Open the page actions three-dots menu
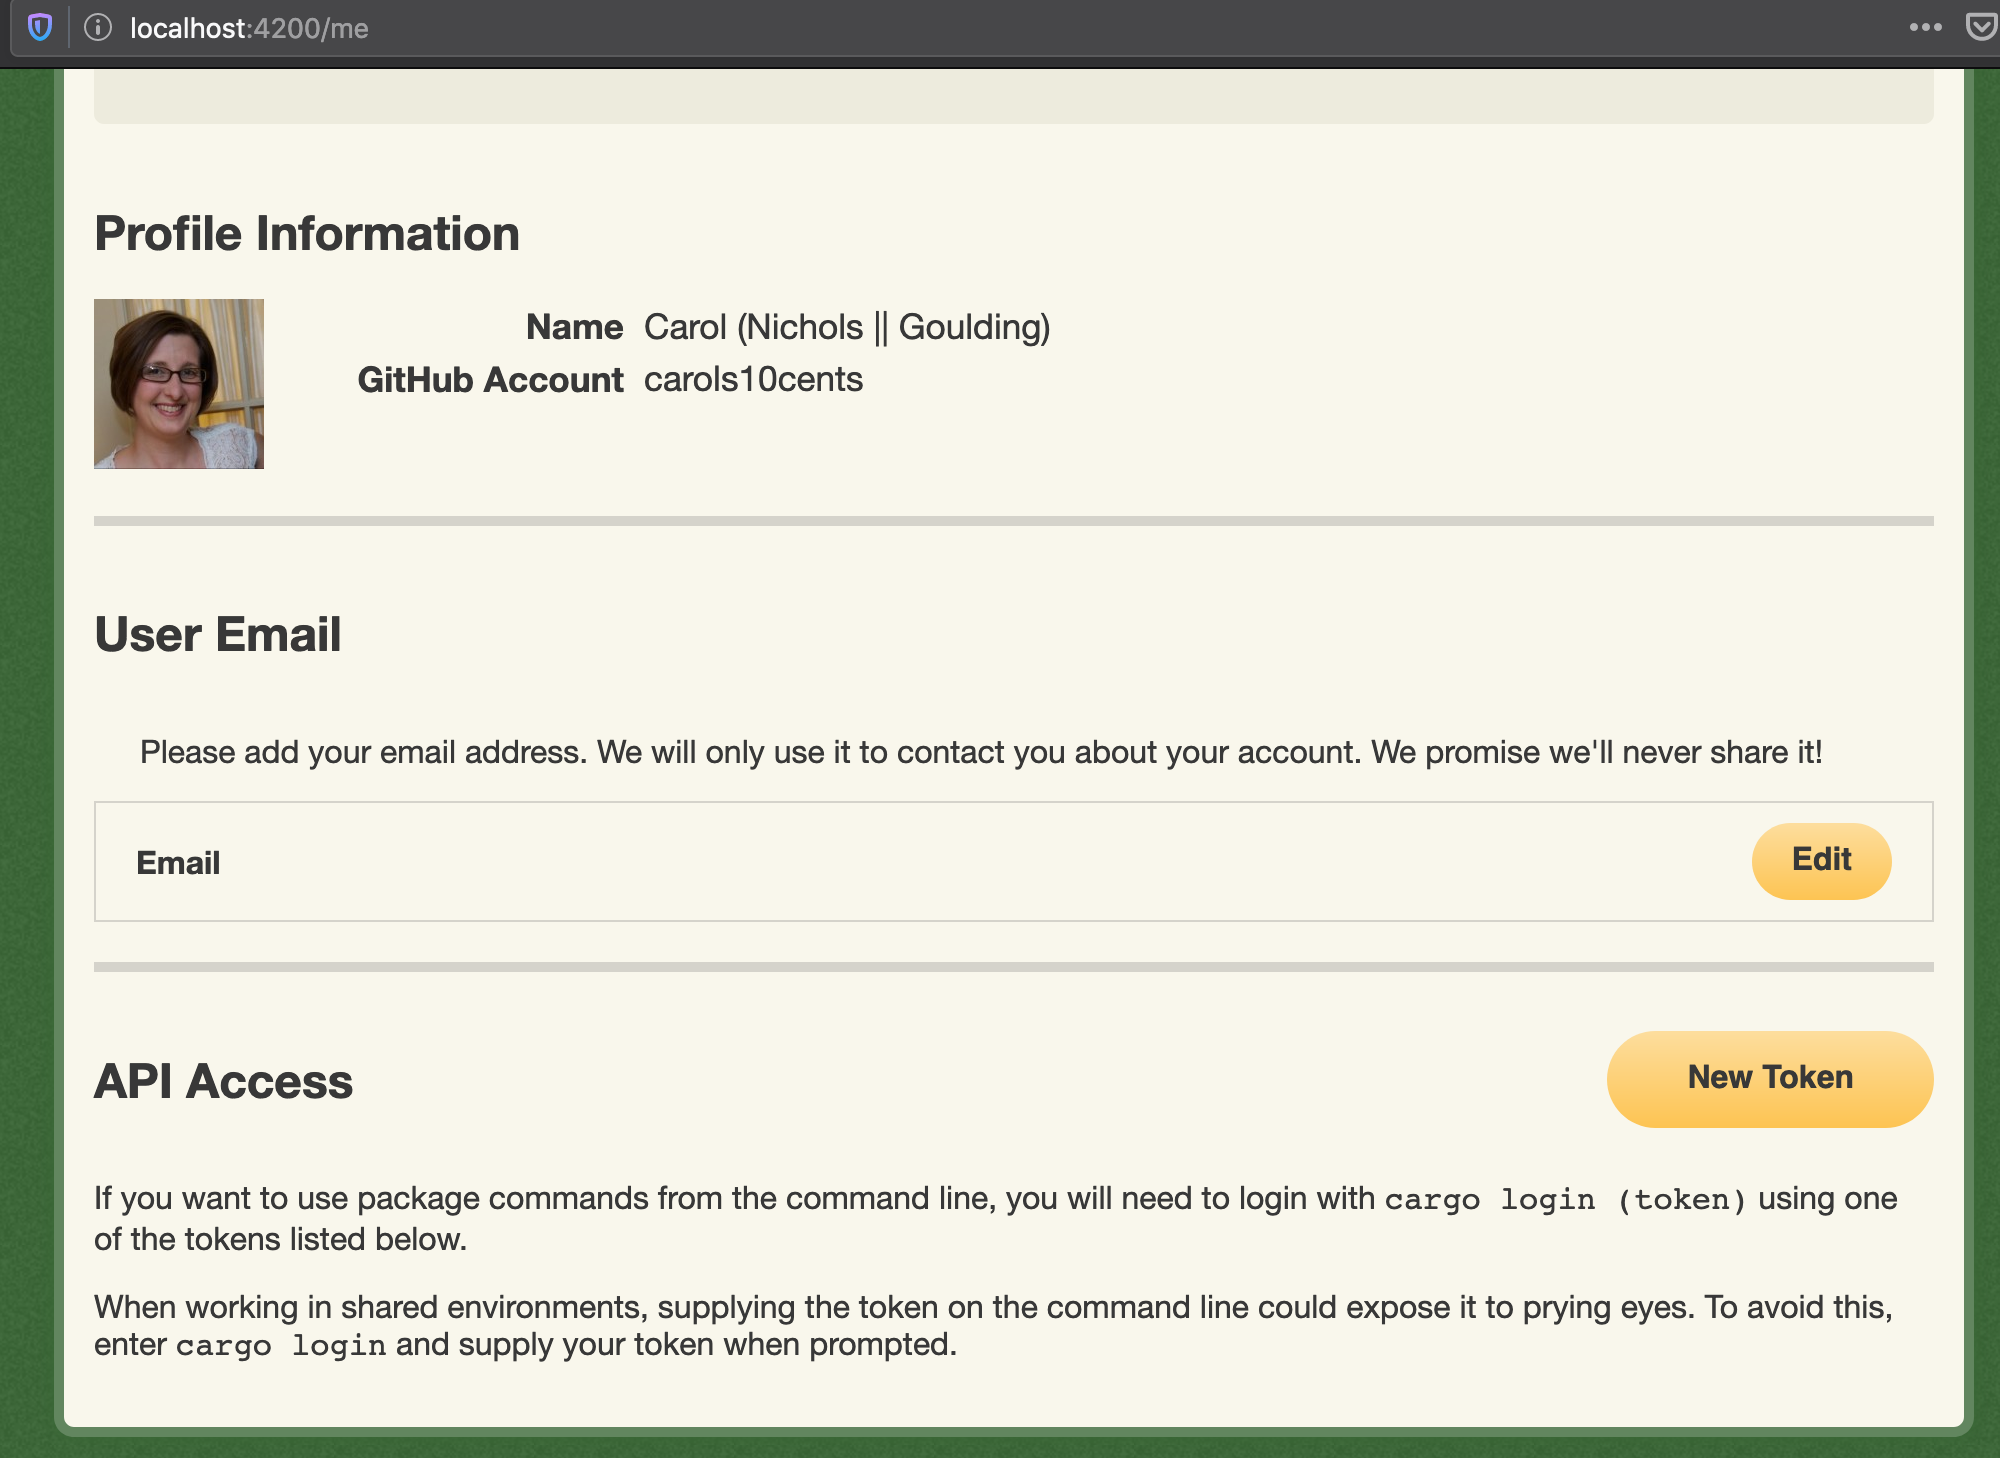Image resolution: width=2000 pixels, height=1458 pixels. point(1925,27)
